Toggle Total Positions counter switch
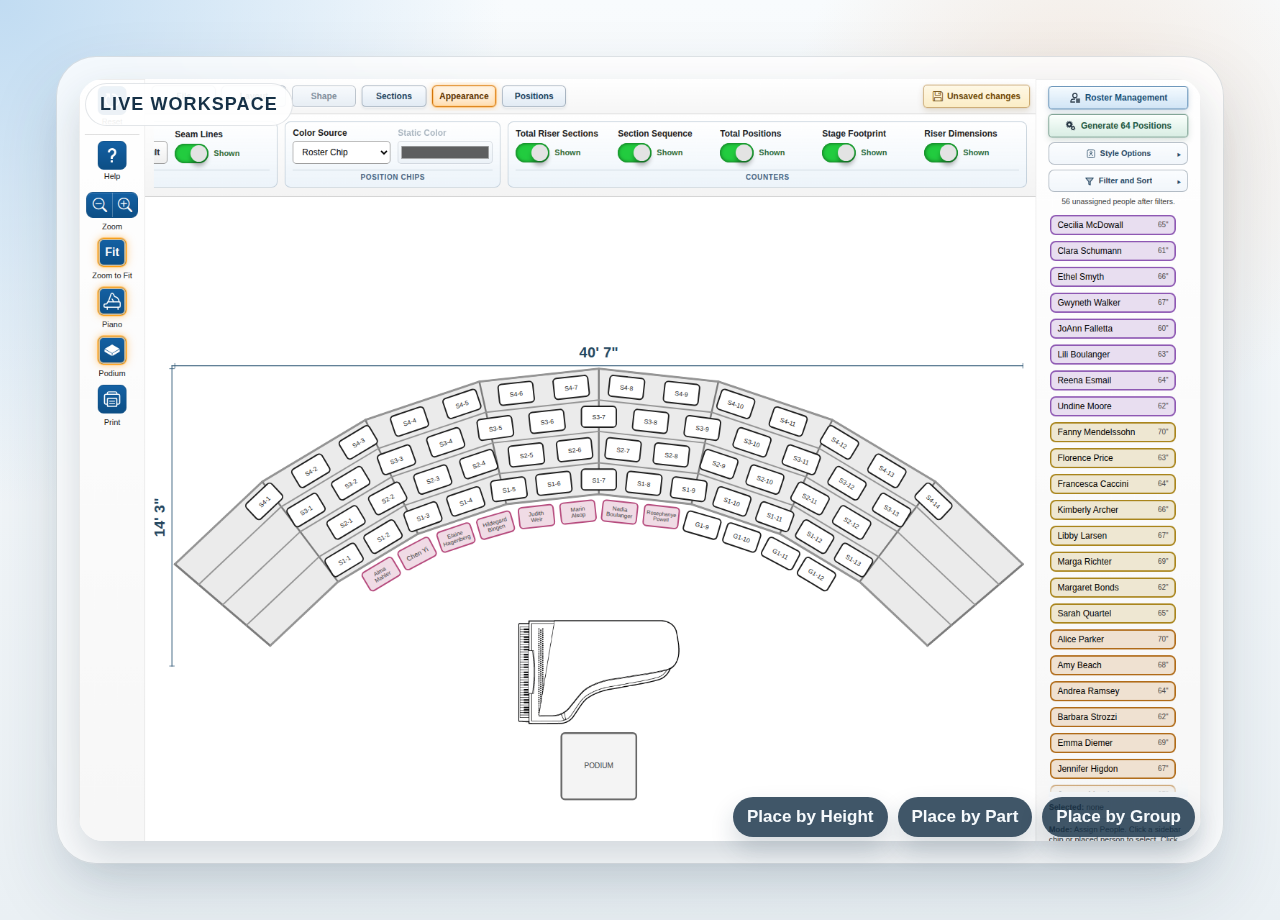 pyautogui.click(x=736, y=153)
